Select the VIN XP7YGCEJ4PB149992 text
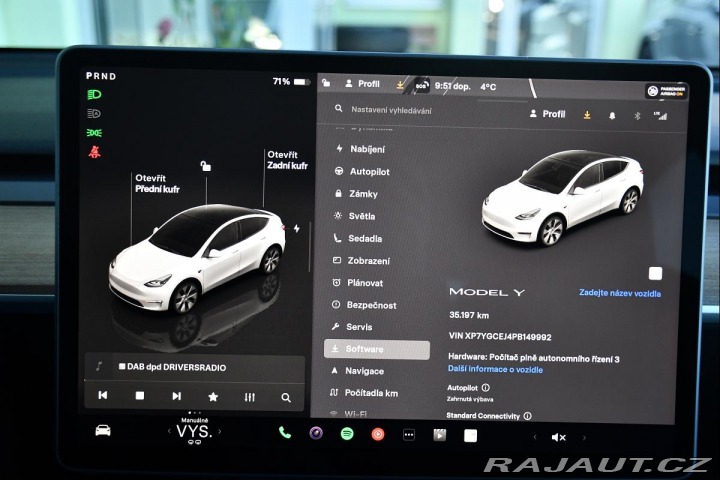 click(500, 337)
